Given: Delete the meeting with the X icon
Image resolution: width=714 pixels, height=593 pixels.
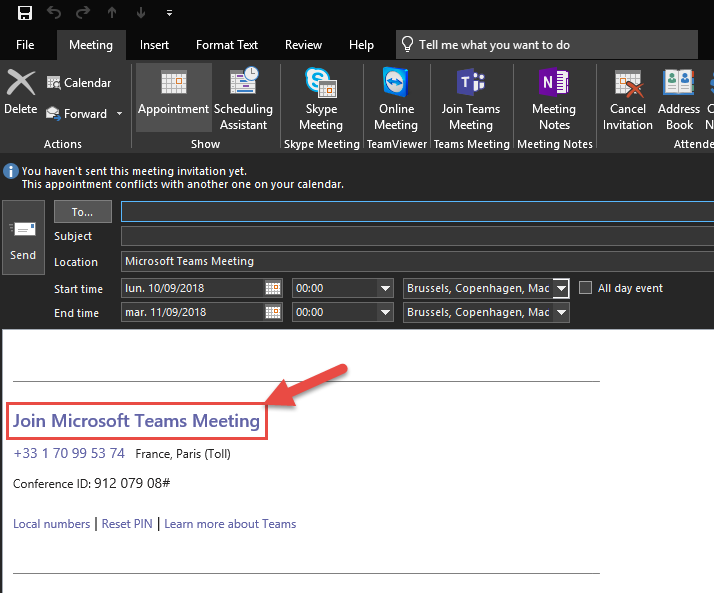Looking at the screenshot, I should click(x=20, y=92).
